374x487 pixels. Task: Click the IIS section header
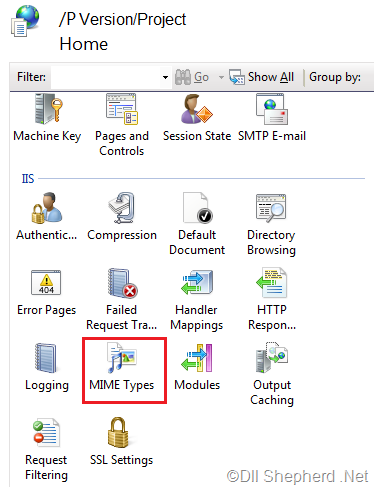coord(28,178)
